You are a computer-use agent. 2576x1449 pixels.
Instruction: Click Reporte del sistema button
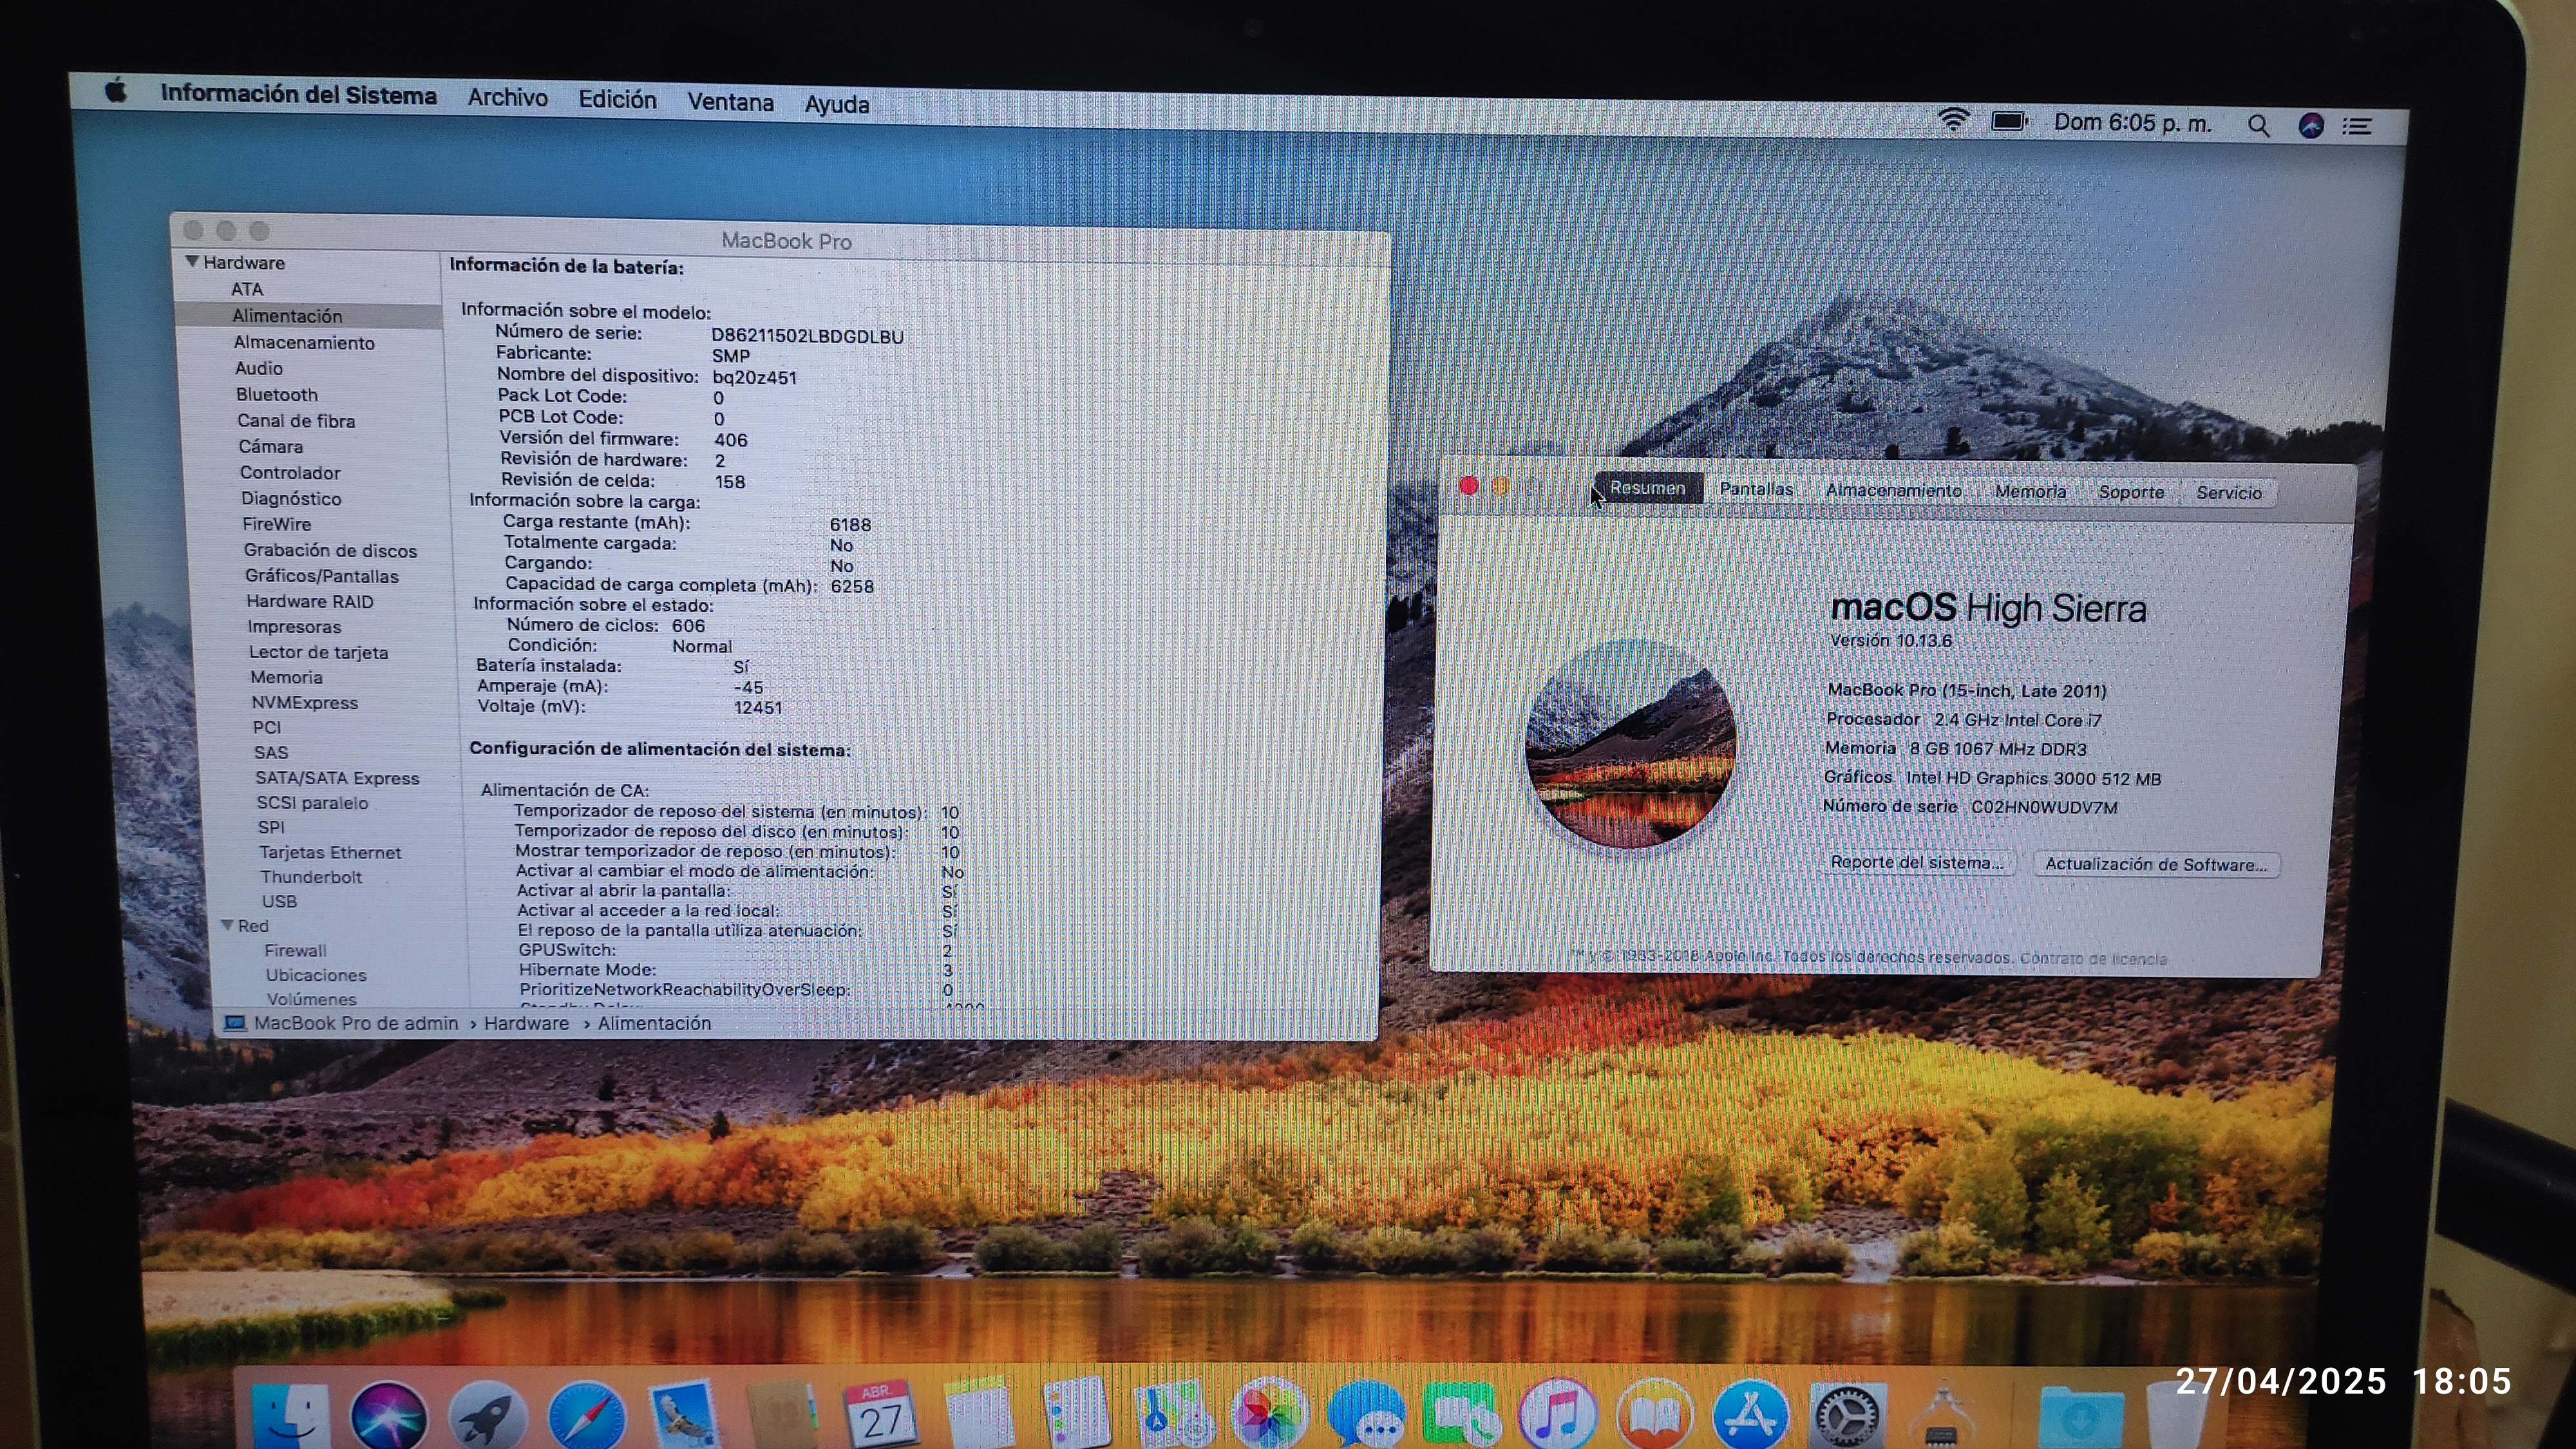click(1916, 863)
